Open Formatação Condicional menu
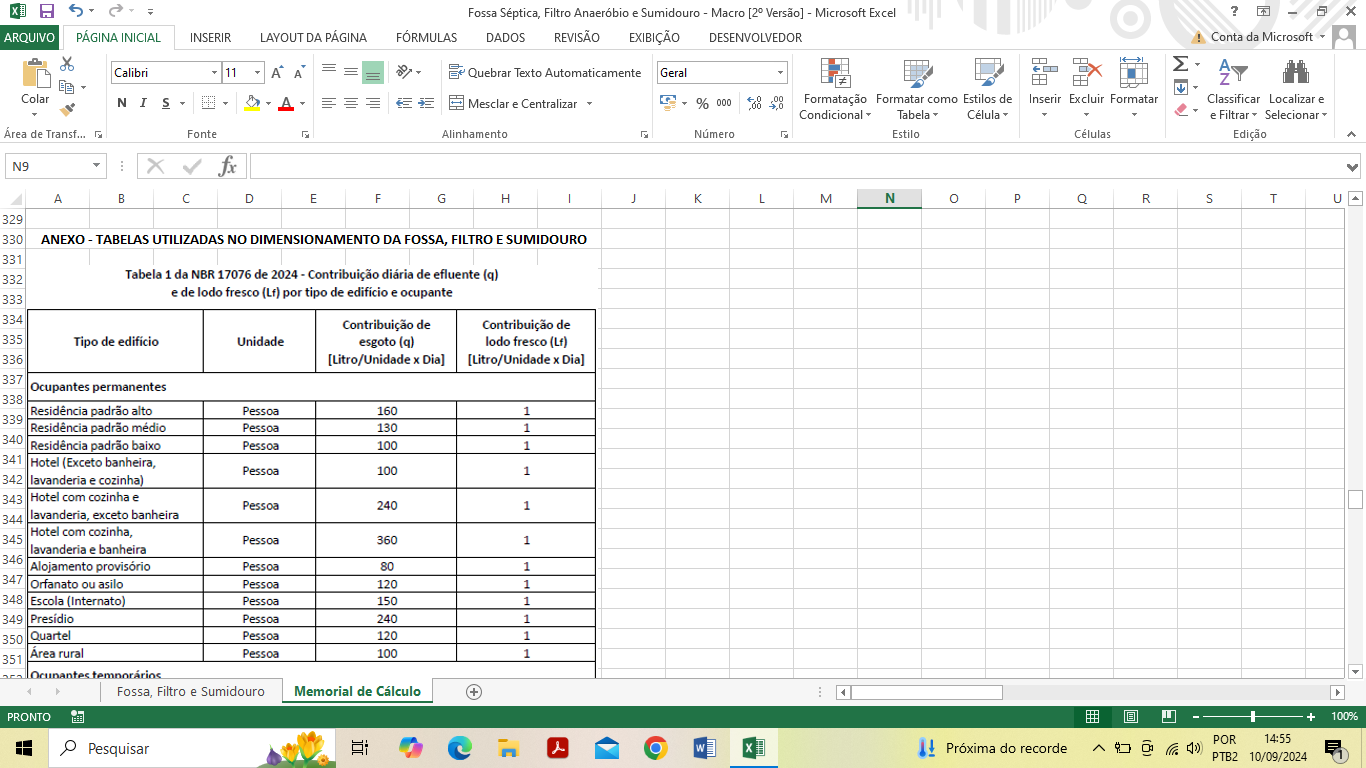The image size is (1366, 768). pos(834,90)
